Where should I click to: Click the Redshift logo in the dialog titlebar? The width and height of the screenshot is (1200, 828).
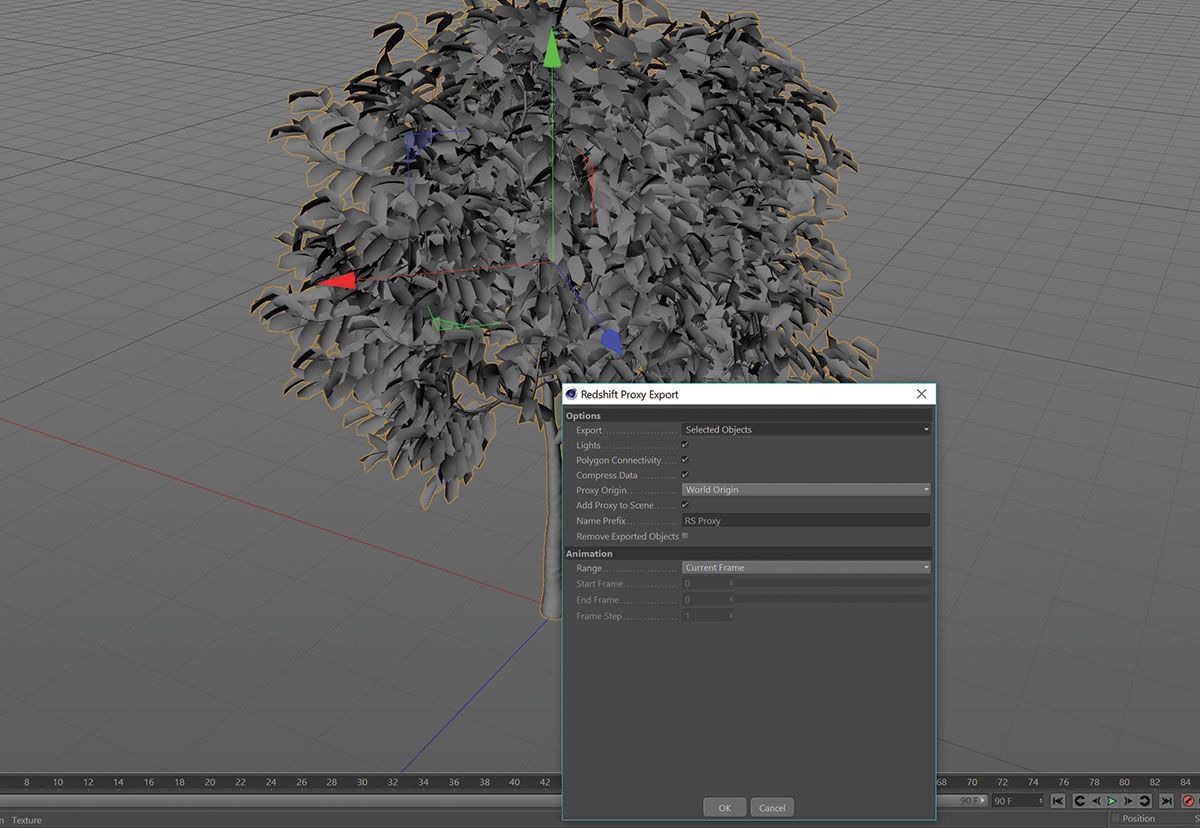[x=570, y=394]
